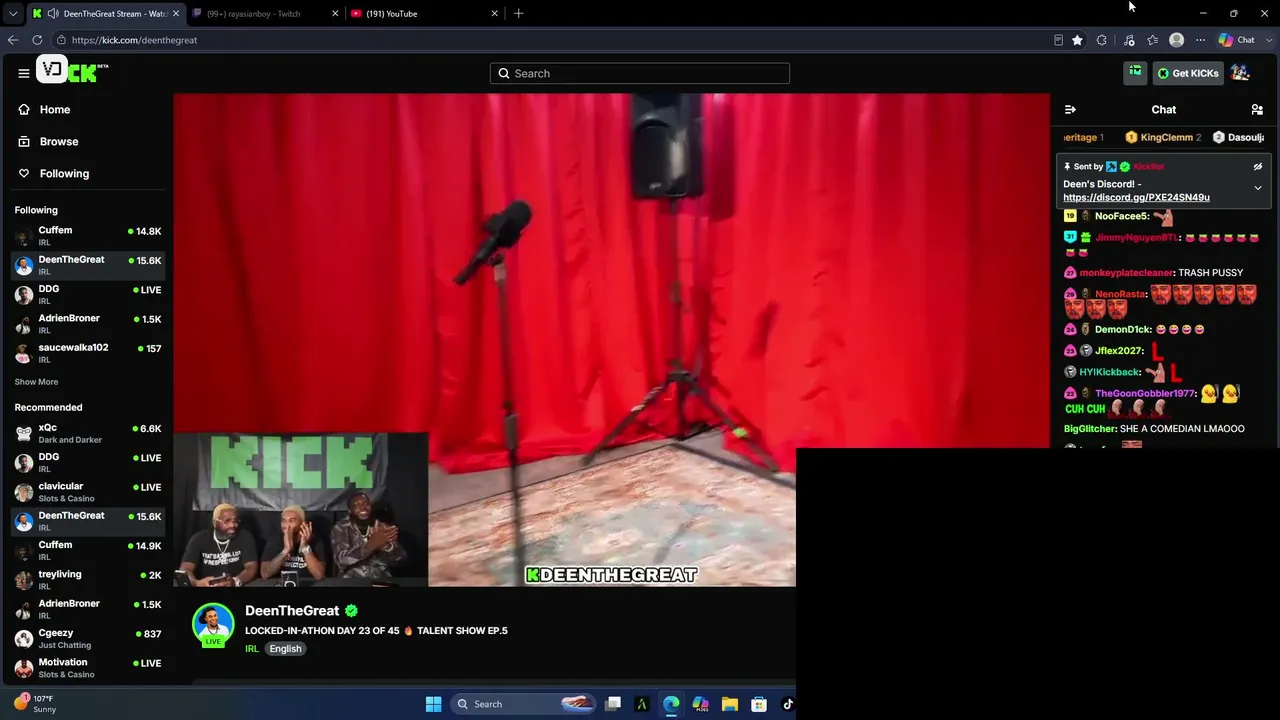
Task: Open Task View on the taskbar
Action: point(613,704)
